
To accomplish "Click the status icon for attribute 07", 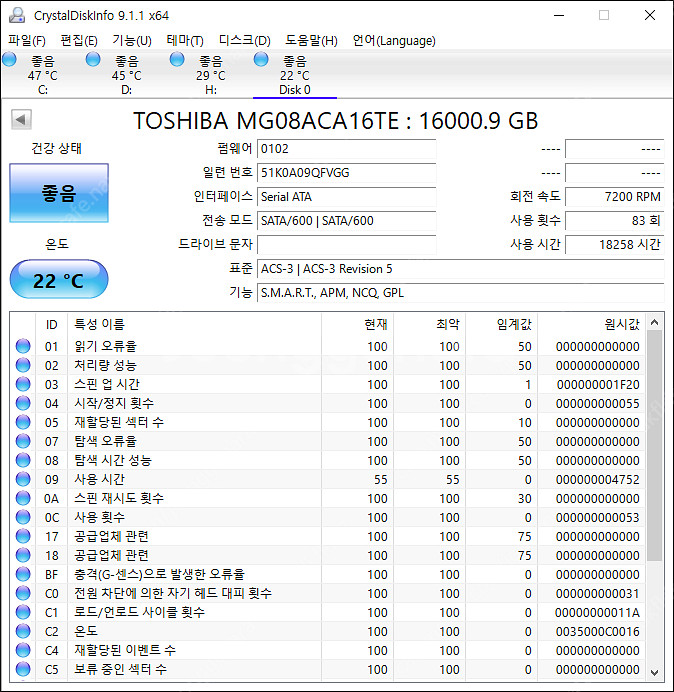I will [23, 441].
